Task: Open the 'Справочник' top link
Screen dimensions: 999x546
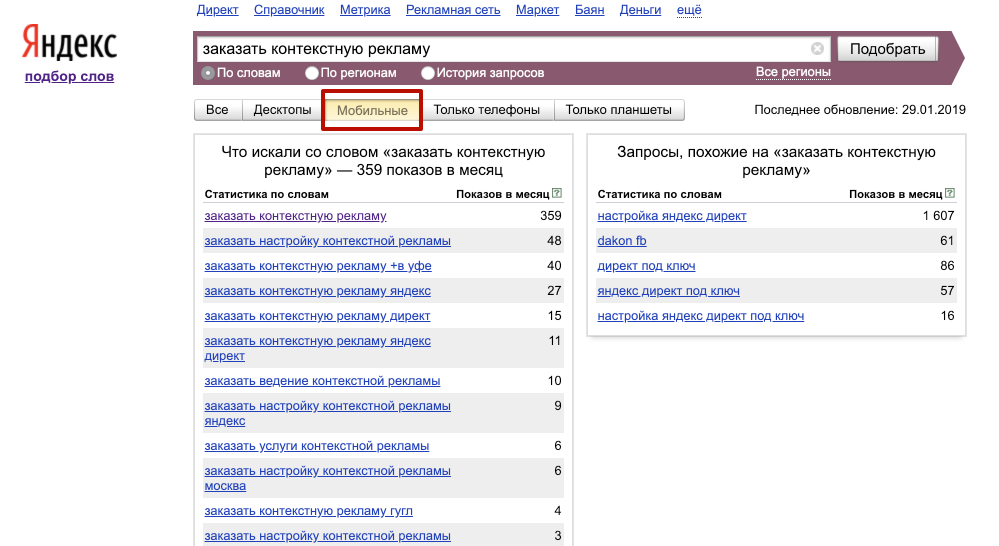Action: [x=289, y=10]
